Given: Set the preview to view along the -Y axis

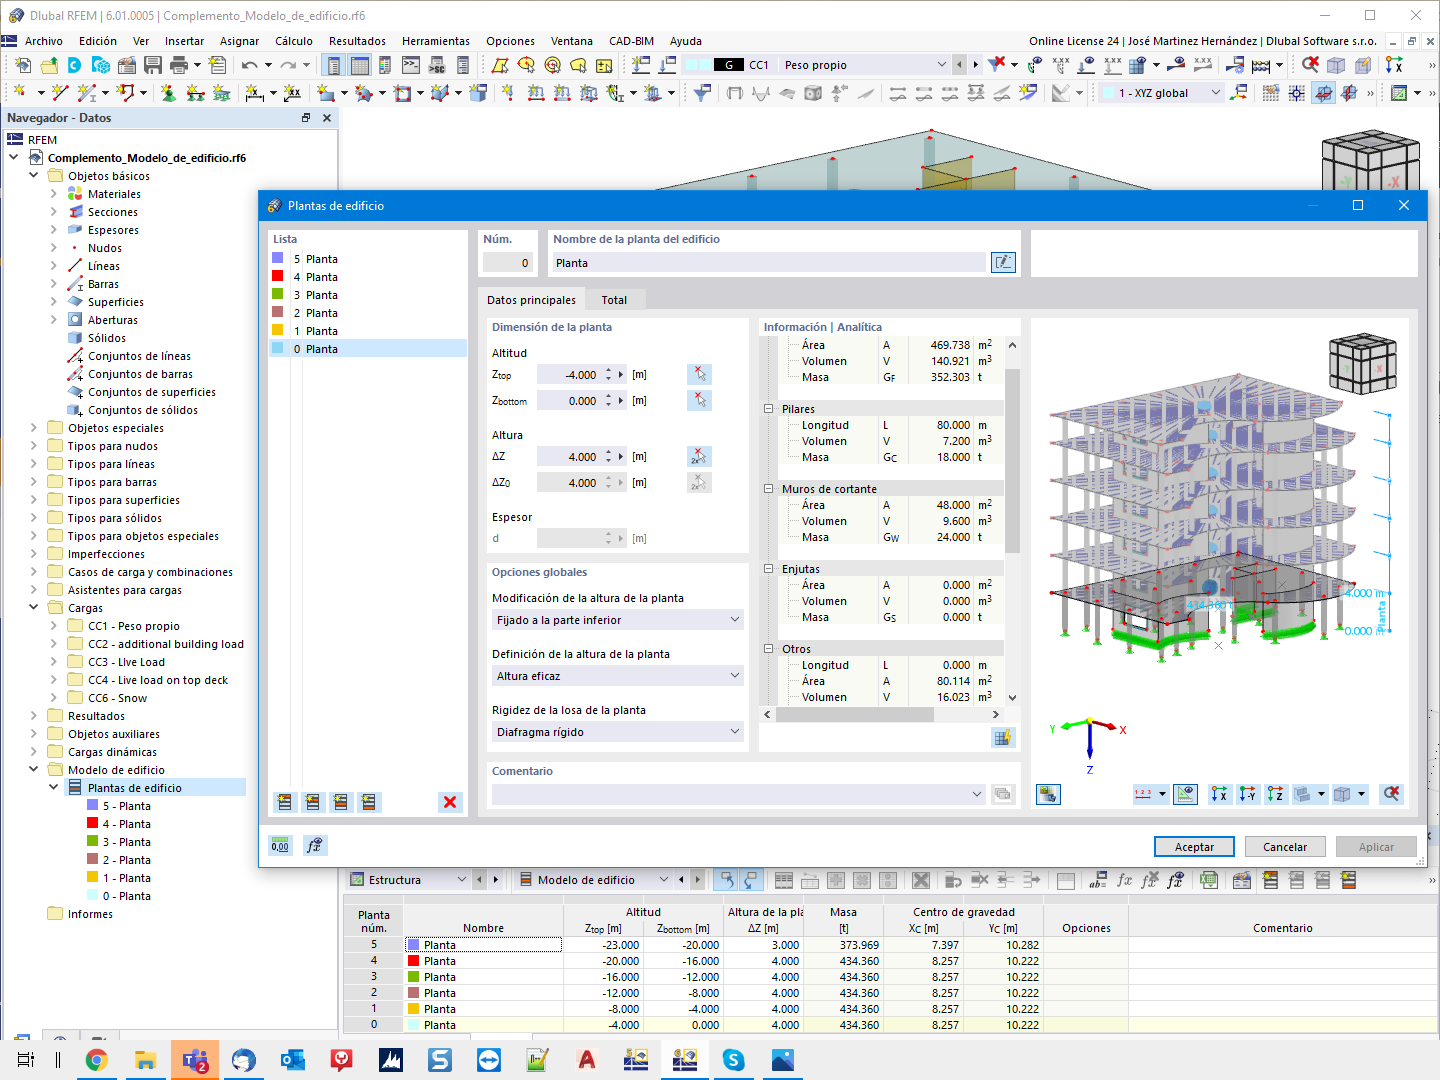Looking at the screenshot, I should 1247,794.
